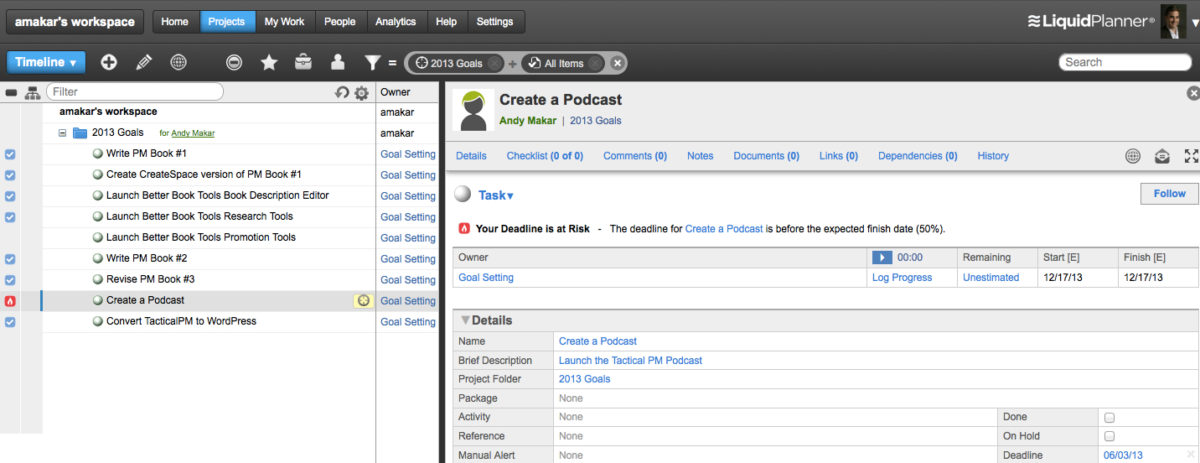This screenshot has width=1200, height=463.
Task: Collapse the Details section triangle
Action: [465, 321]
